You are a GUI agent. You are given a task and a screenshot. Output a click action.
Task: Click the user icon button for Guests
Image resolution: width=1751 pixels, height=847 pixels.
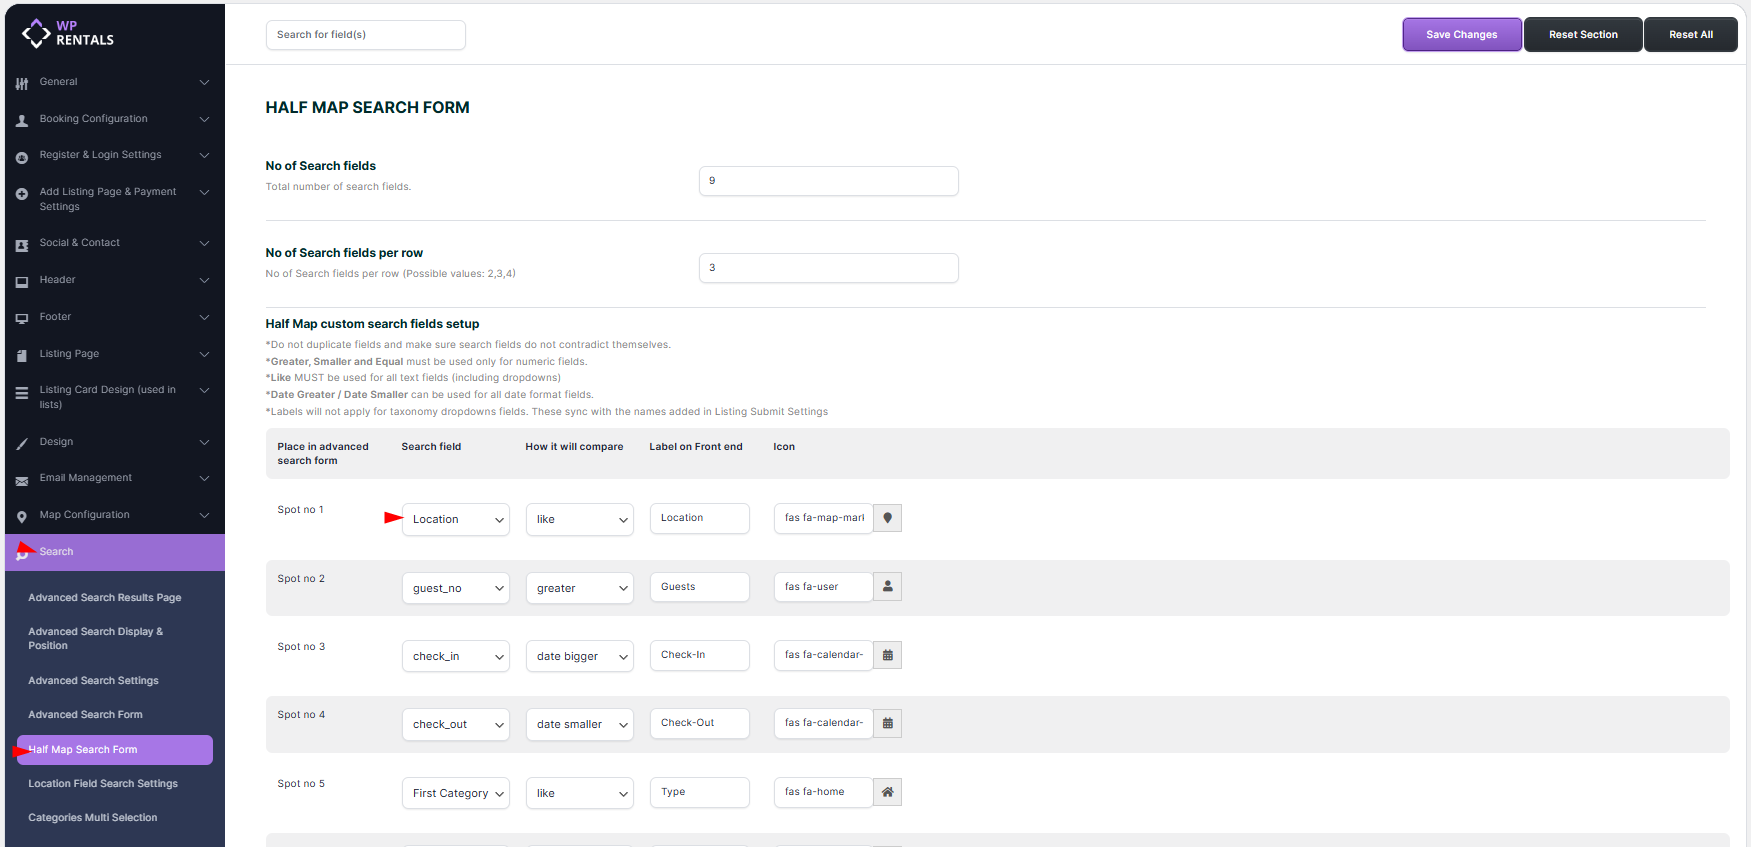(887, 587)
